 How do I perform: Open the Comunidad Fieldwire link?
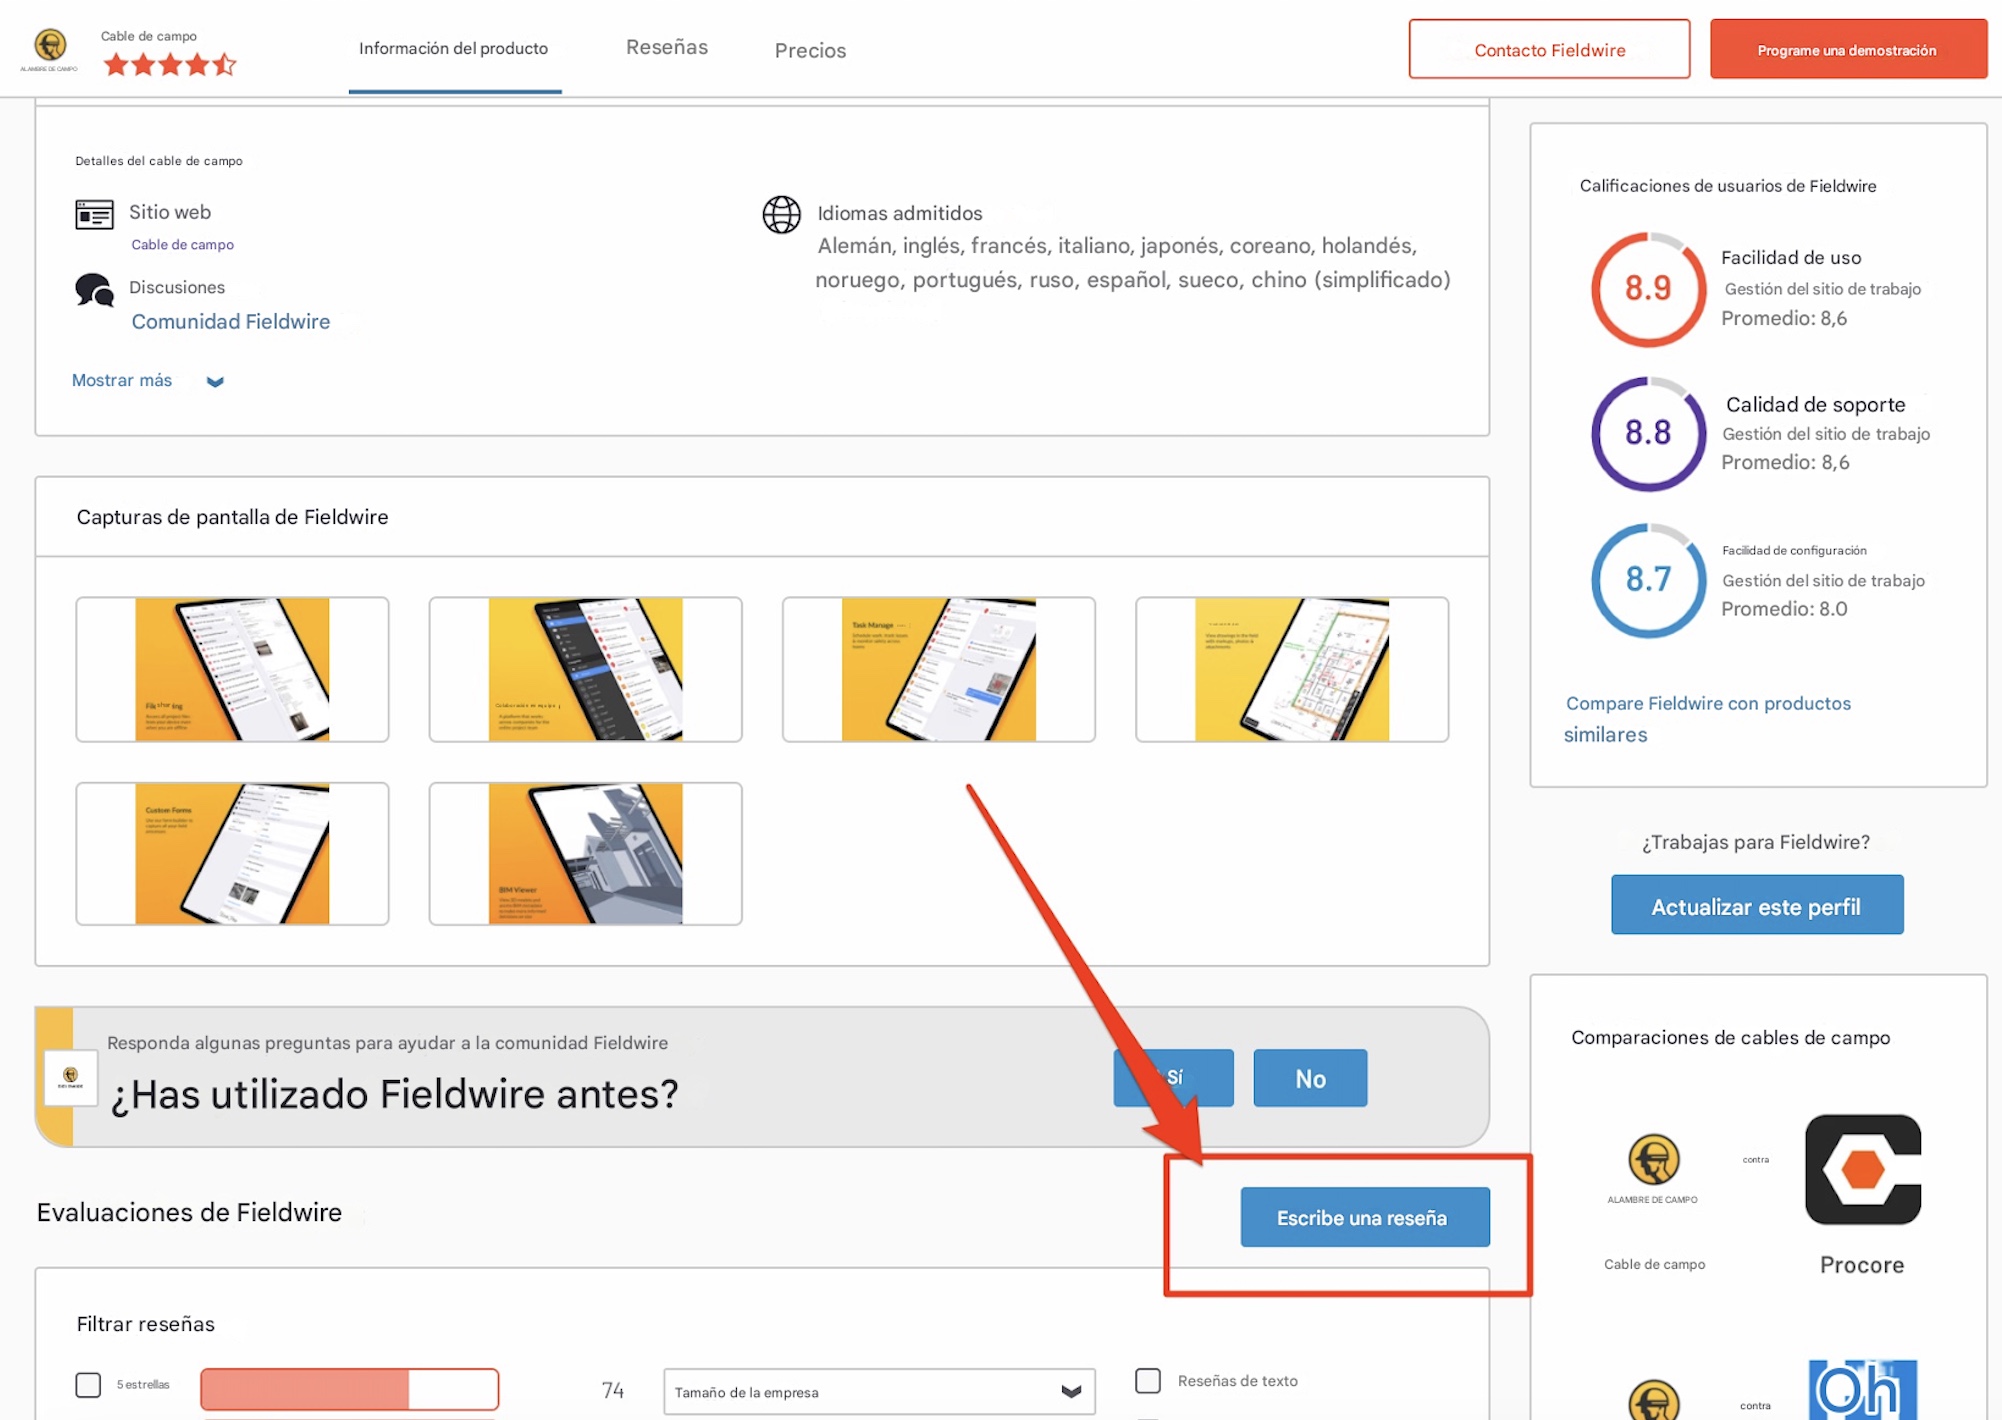click(x=231, y=321)
